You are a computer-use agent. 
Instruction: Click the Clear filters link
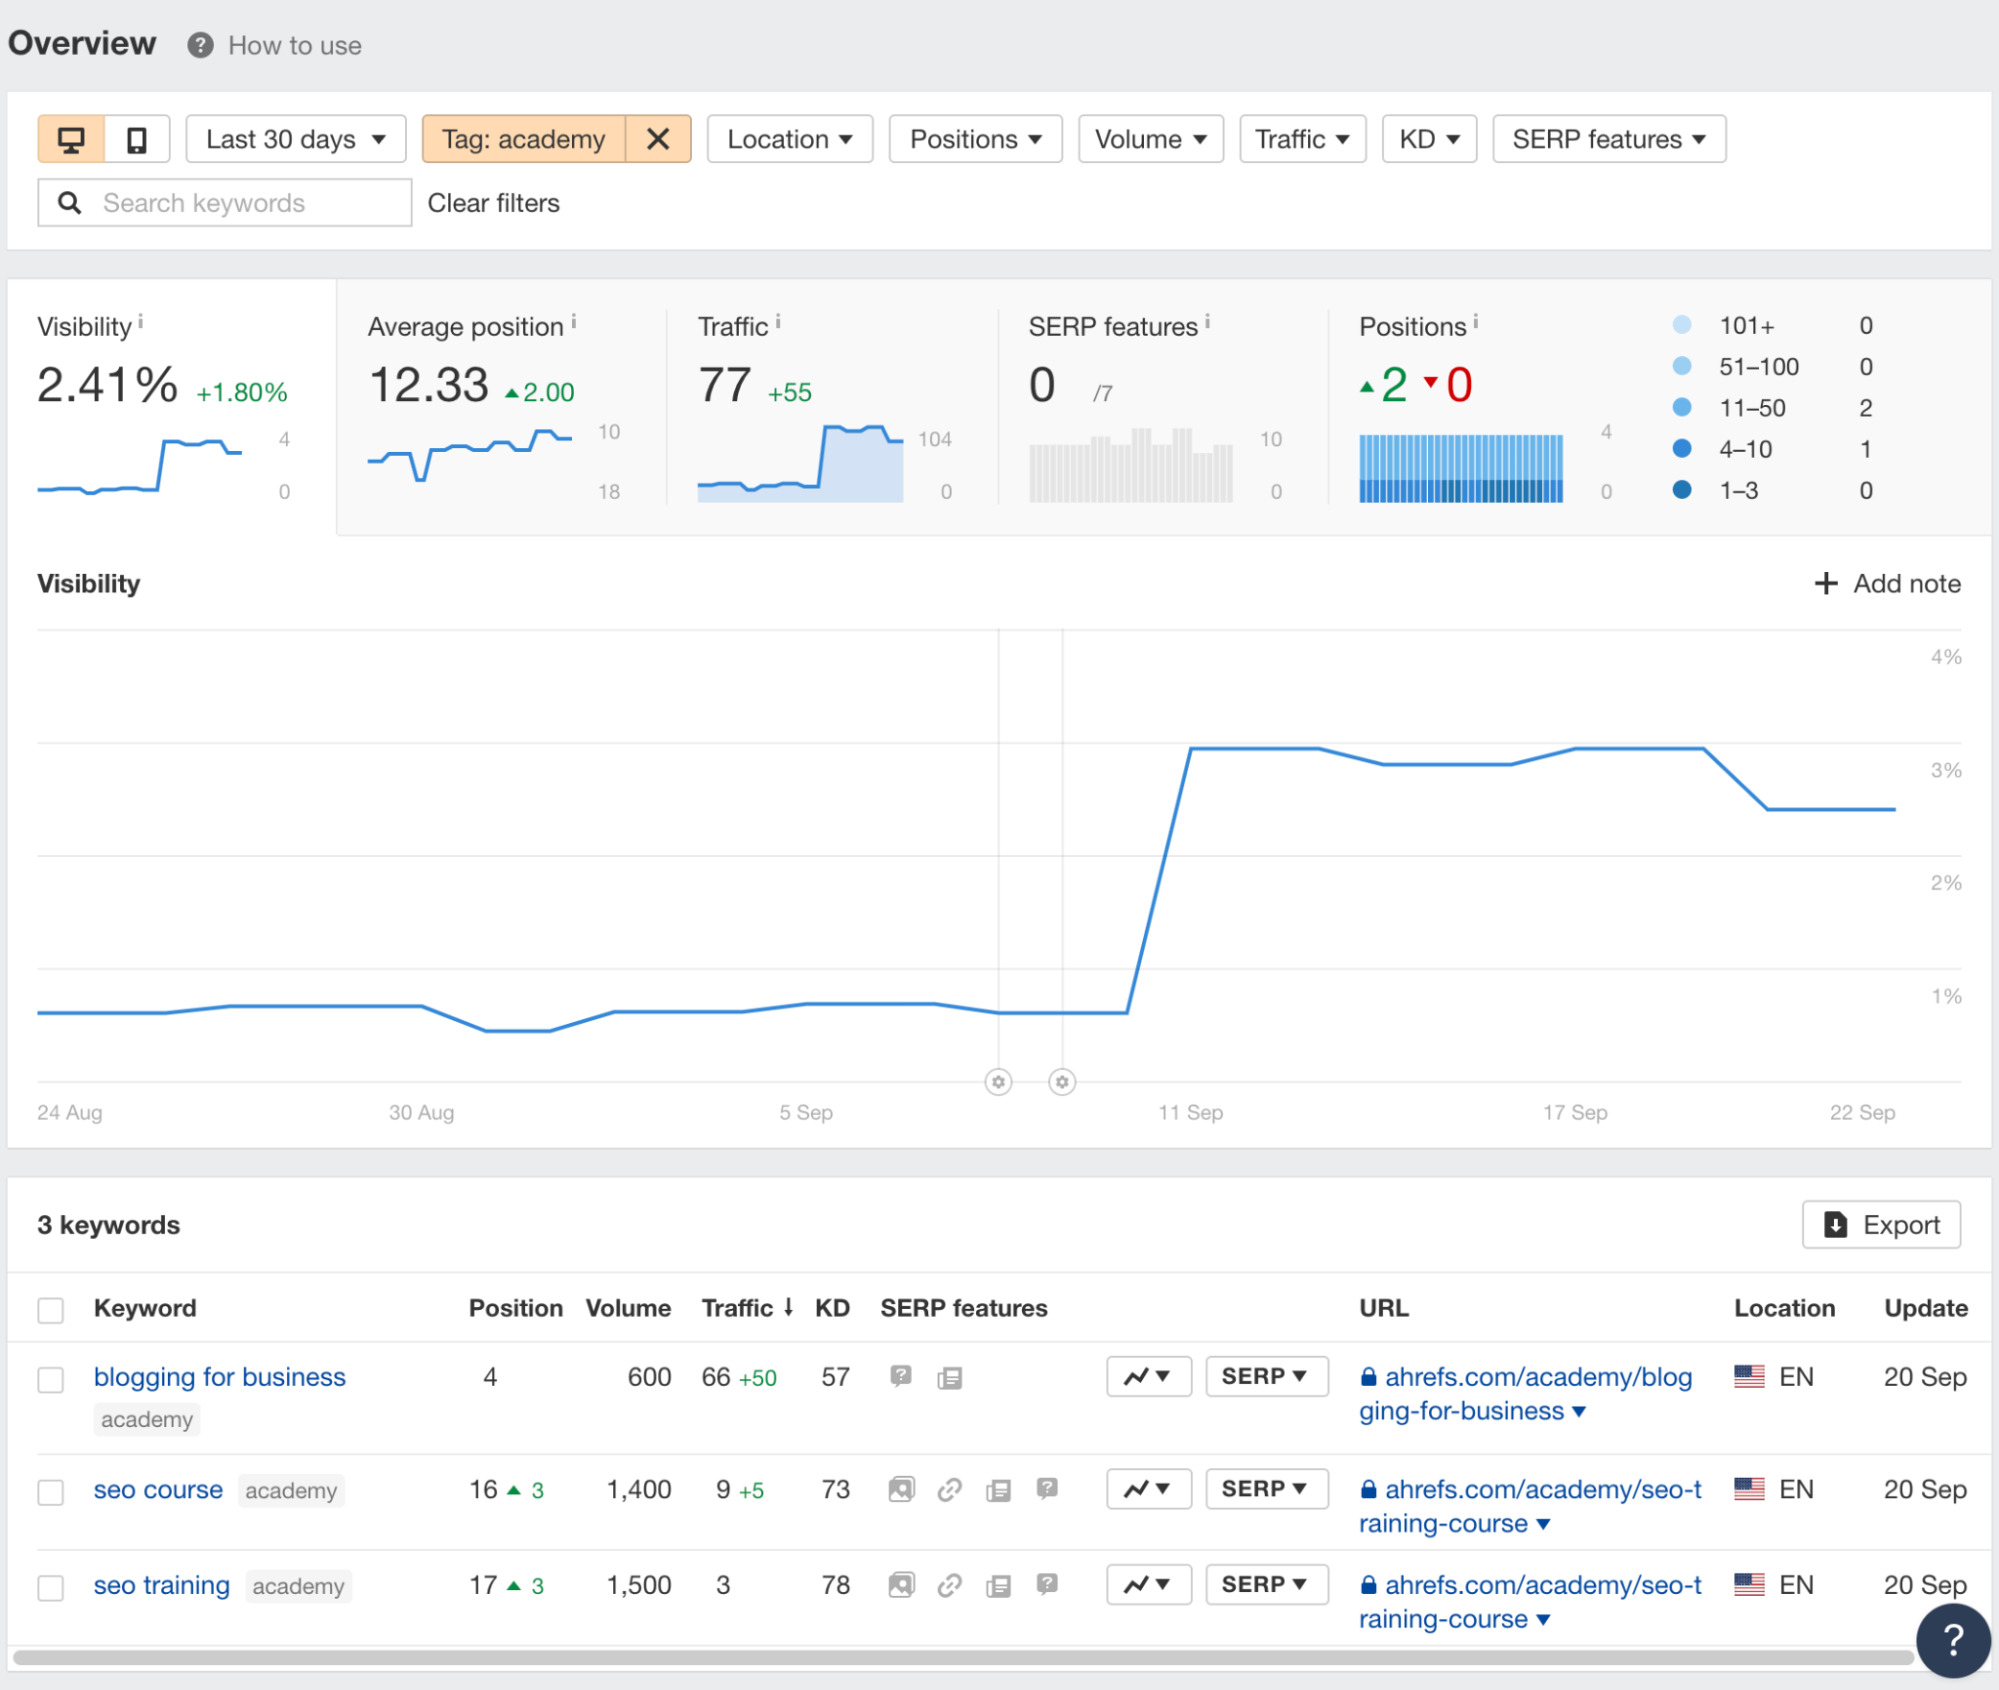493,203
